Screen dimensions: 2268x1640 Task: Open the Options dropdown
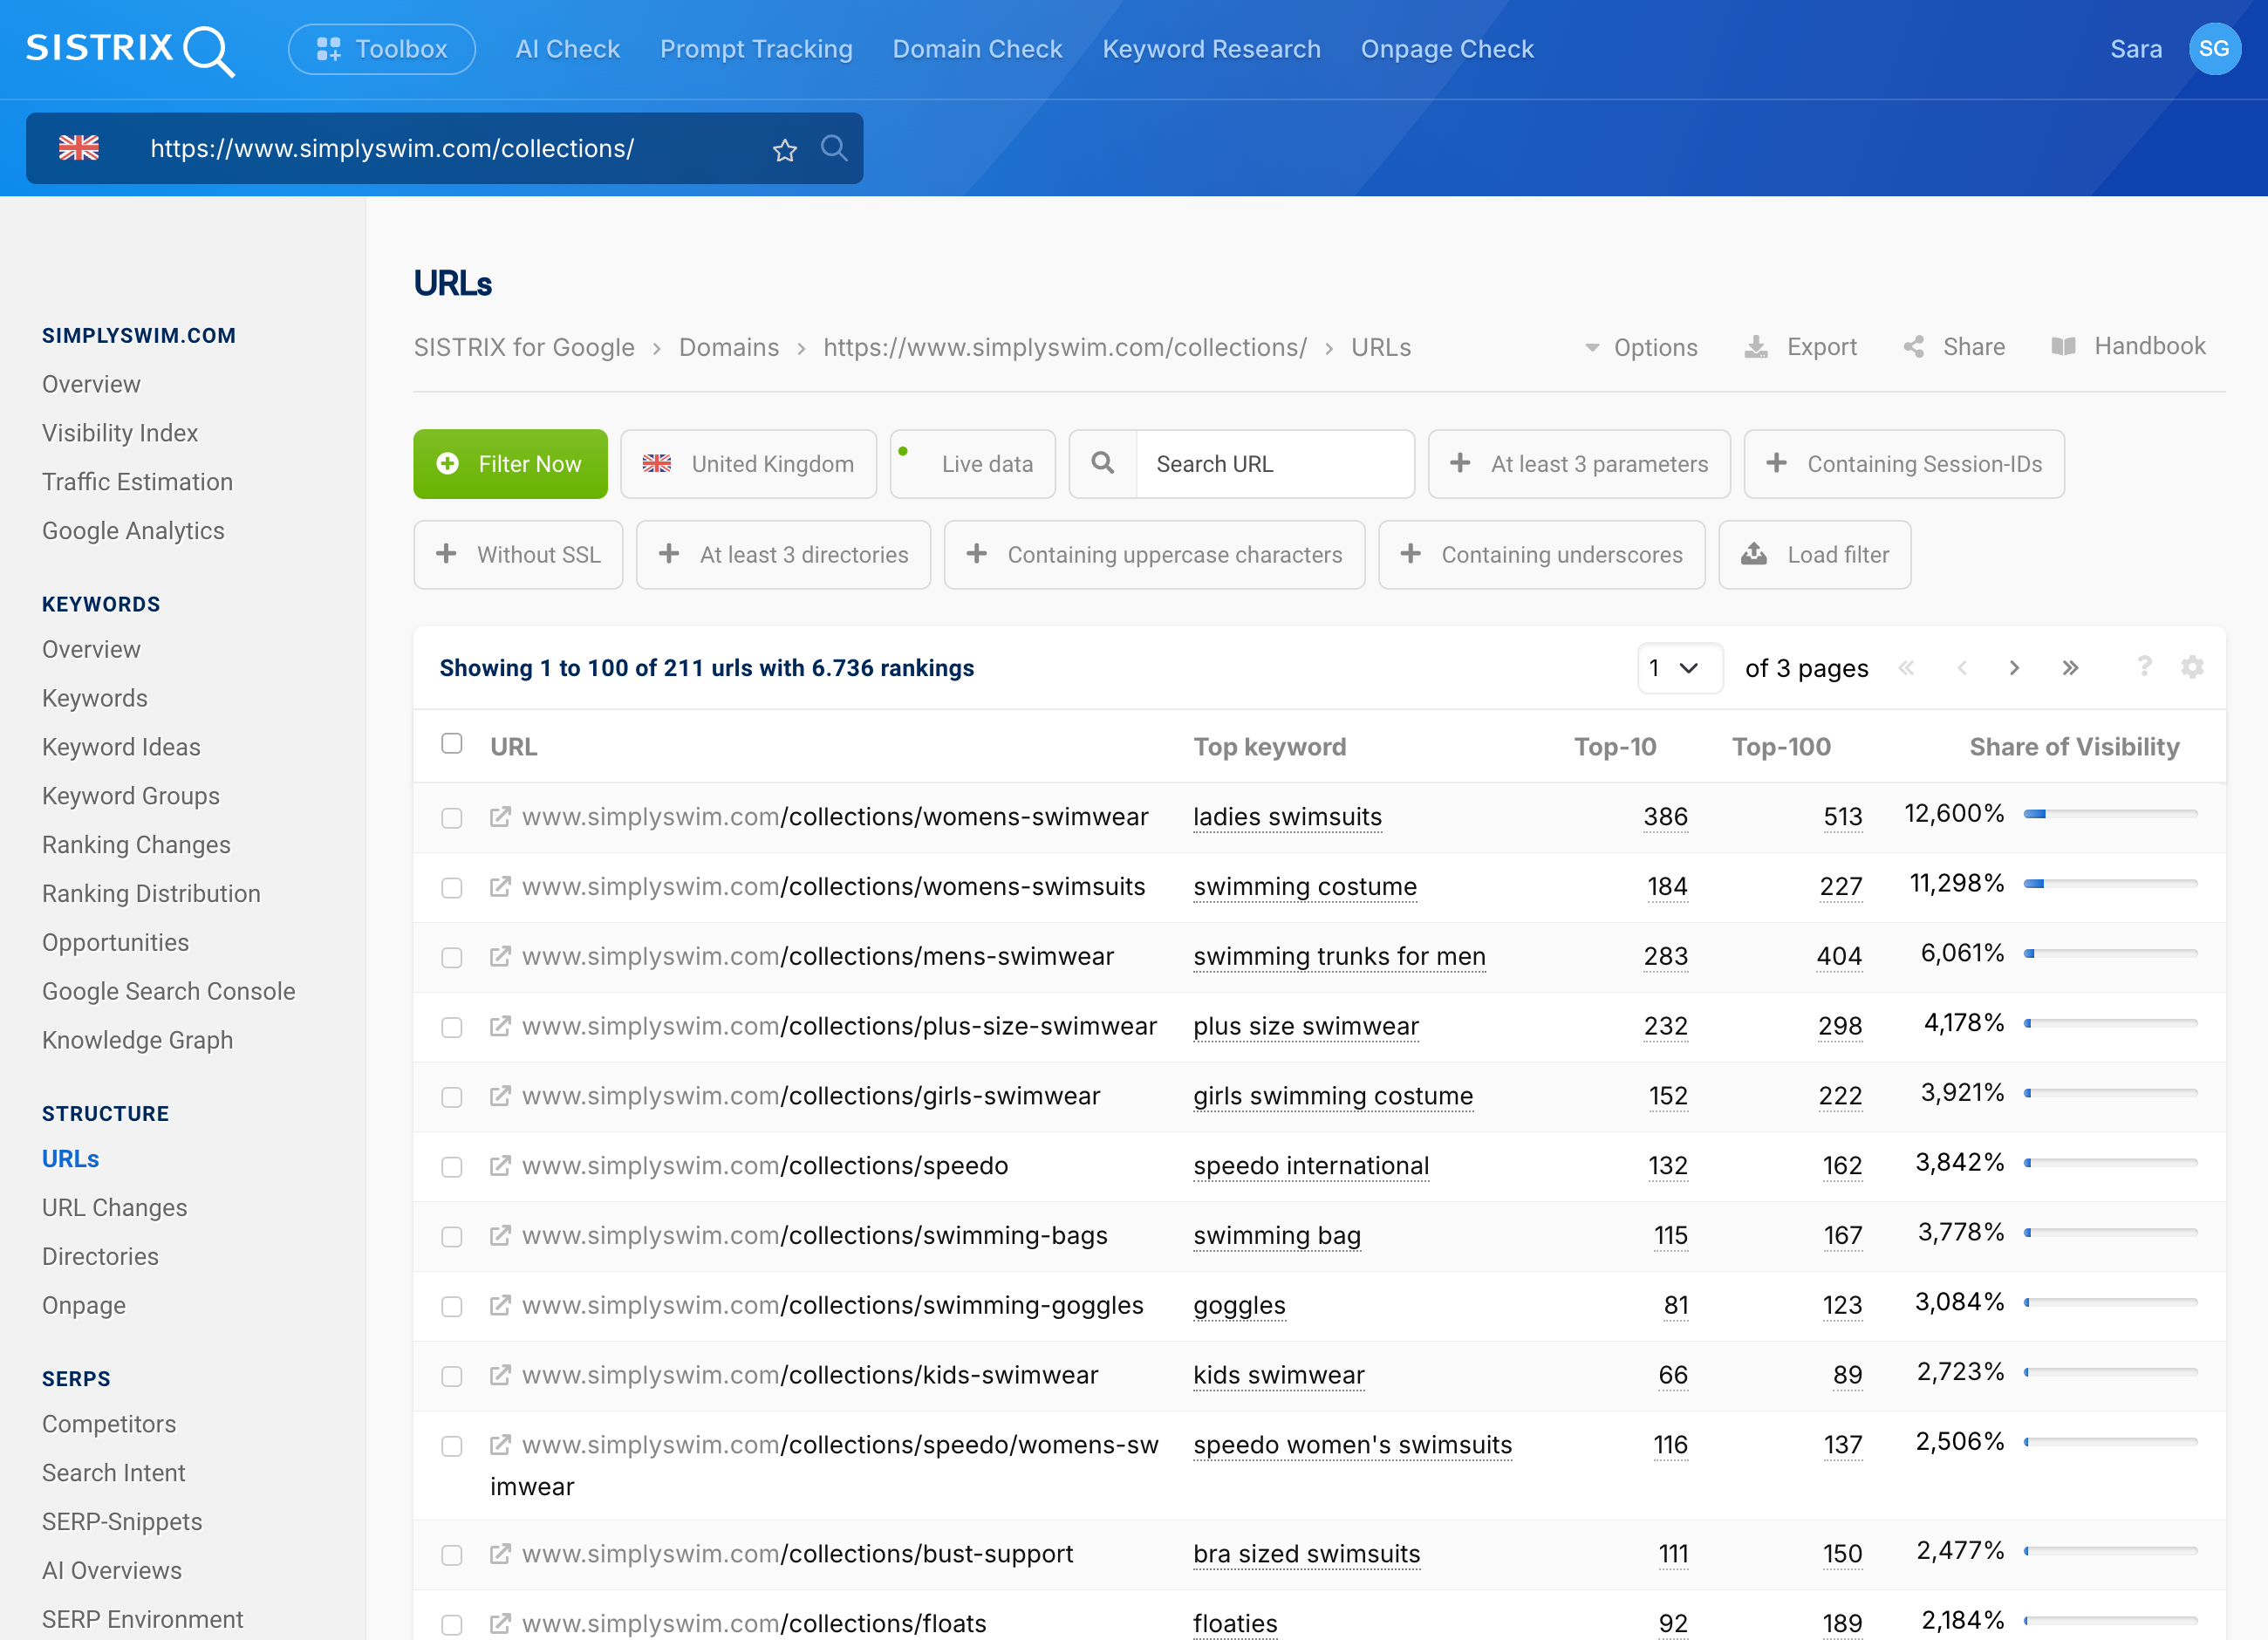click(1641, 347)
